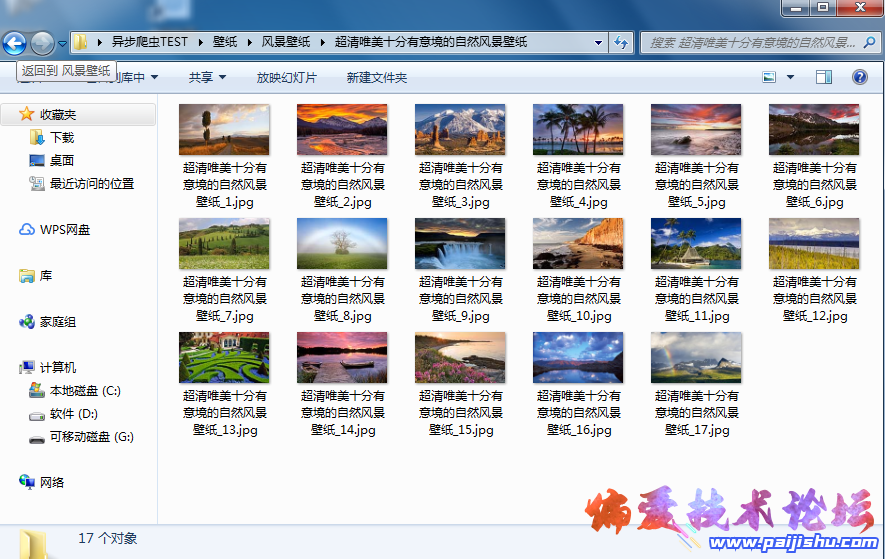
Task: Click 壁纸 in the address breadcrumb
Action: [225, 42]
